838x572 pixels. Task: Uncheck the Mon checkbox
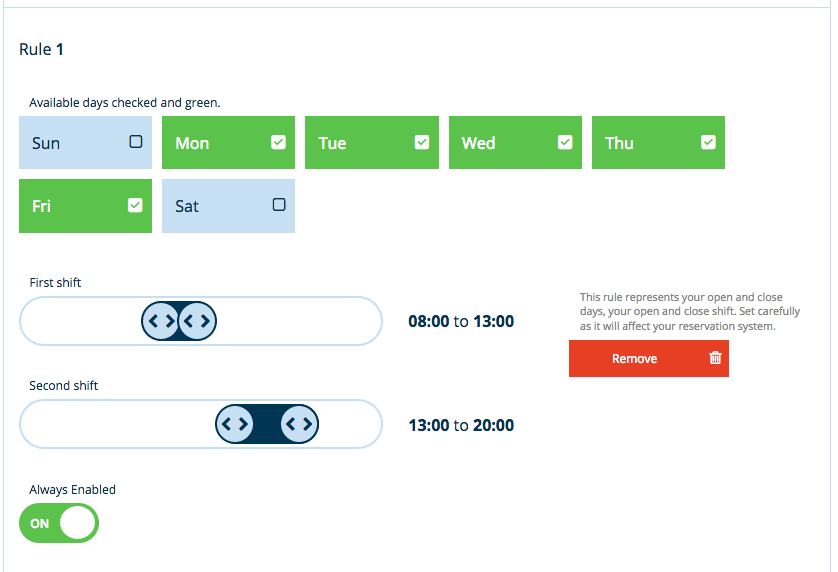[278, 142]
